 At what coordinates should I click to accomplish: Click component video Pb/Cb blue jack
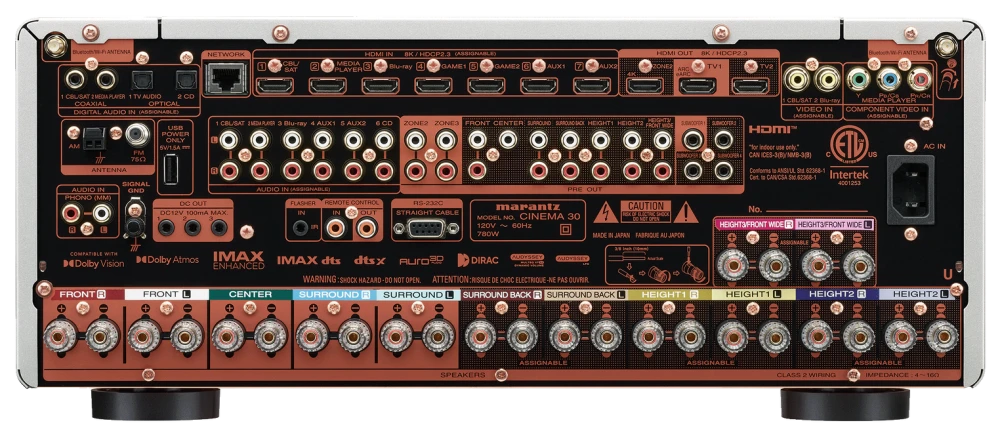click(888, 80)
